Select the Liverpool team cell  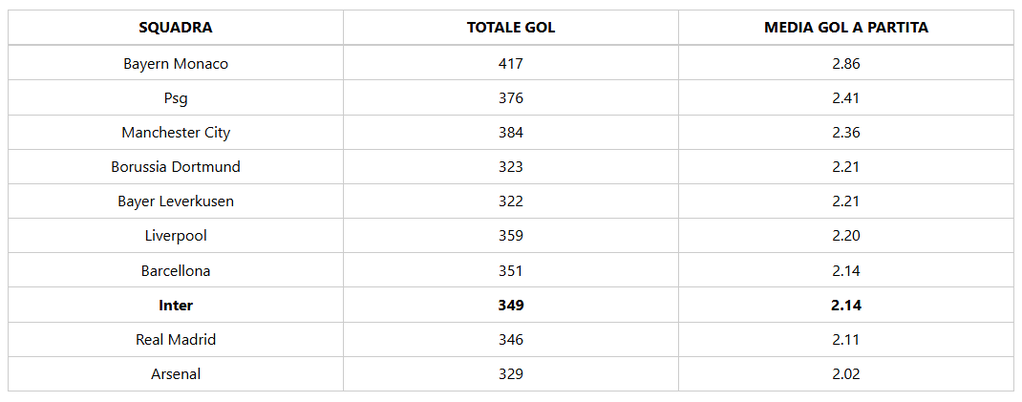[x=175, y=236]
